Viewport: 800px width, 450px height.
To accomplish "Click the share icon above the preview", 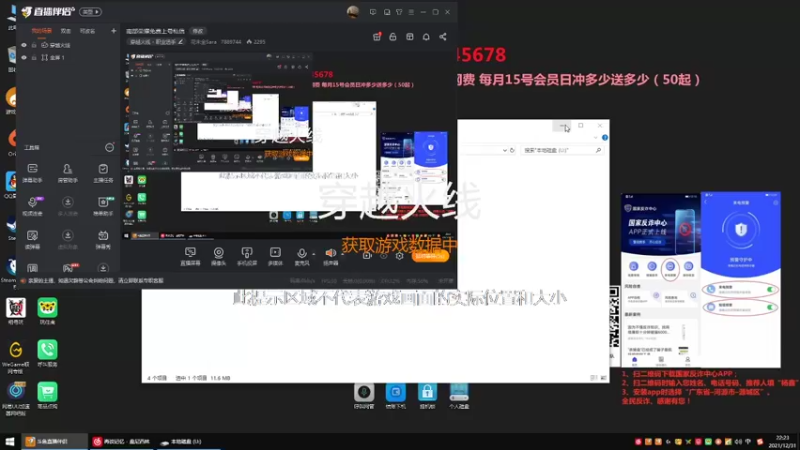I will pos(443,37).
